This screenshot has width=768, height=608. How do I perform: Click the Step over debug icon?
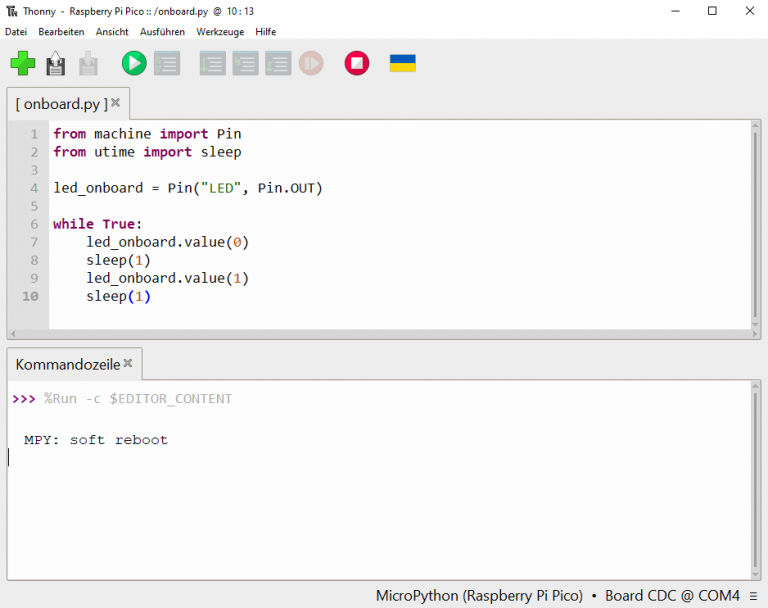(x=212, y=64)
